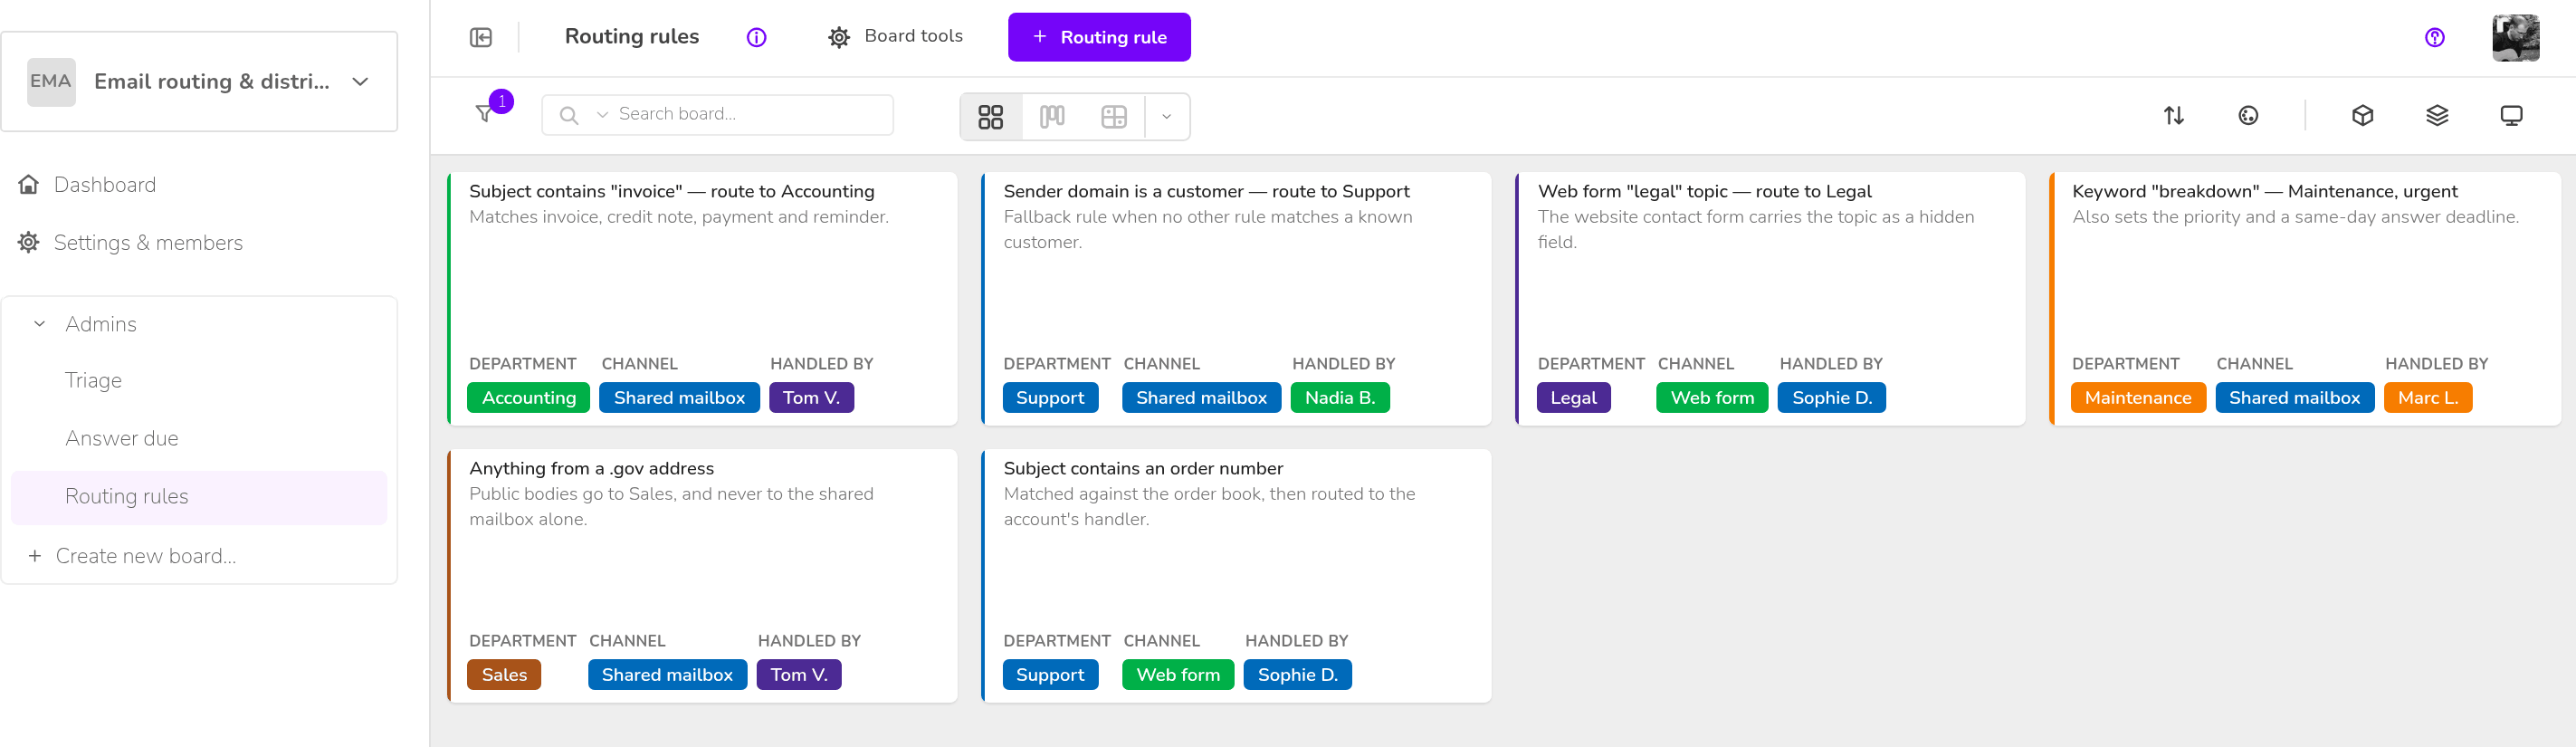Collapse the Admins group
This screenshot has height=747, width=2576.
click(40, 324)
